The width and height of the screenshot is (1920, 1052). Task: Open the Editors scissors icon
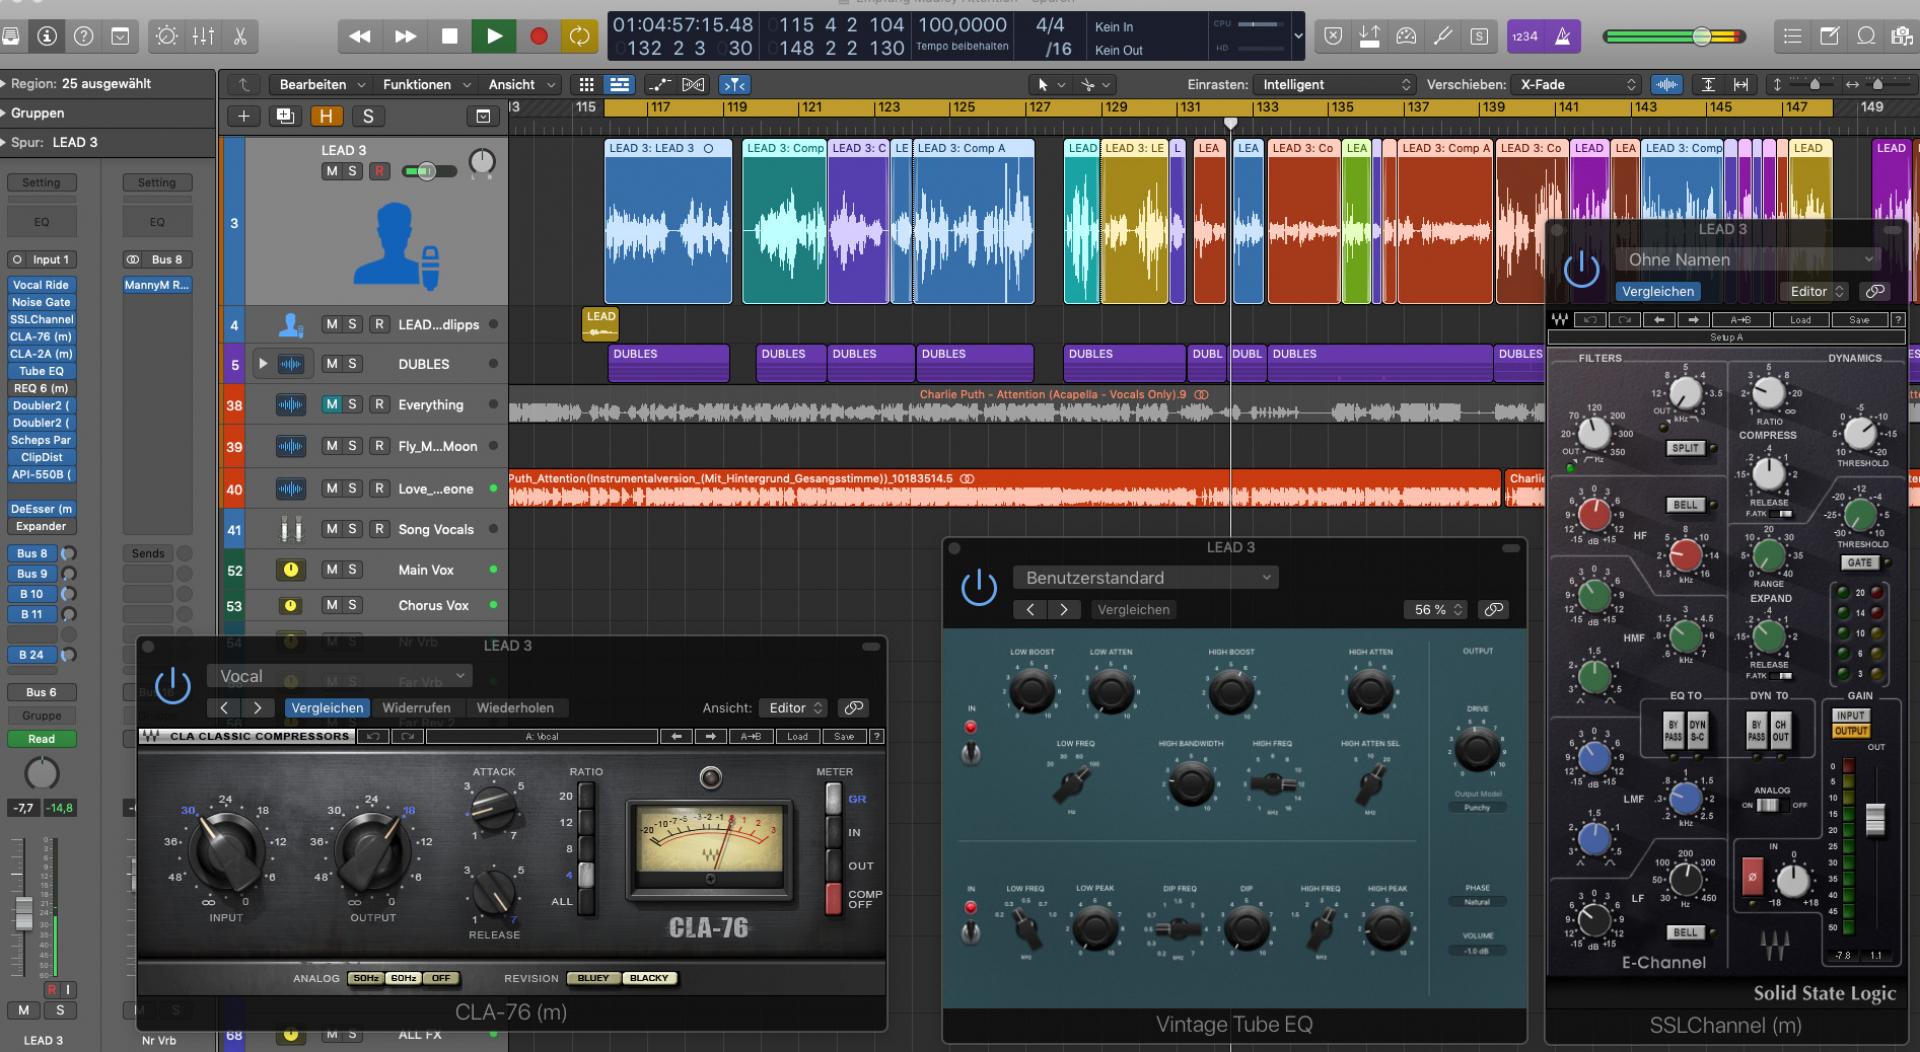pyautogui.click(x=240, y=36)
